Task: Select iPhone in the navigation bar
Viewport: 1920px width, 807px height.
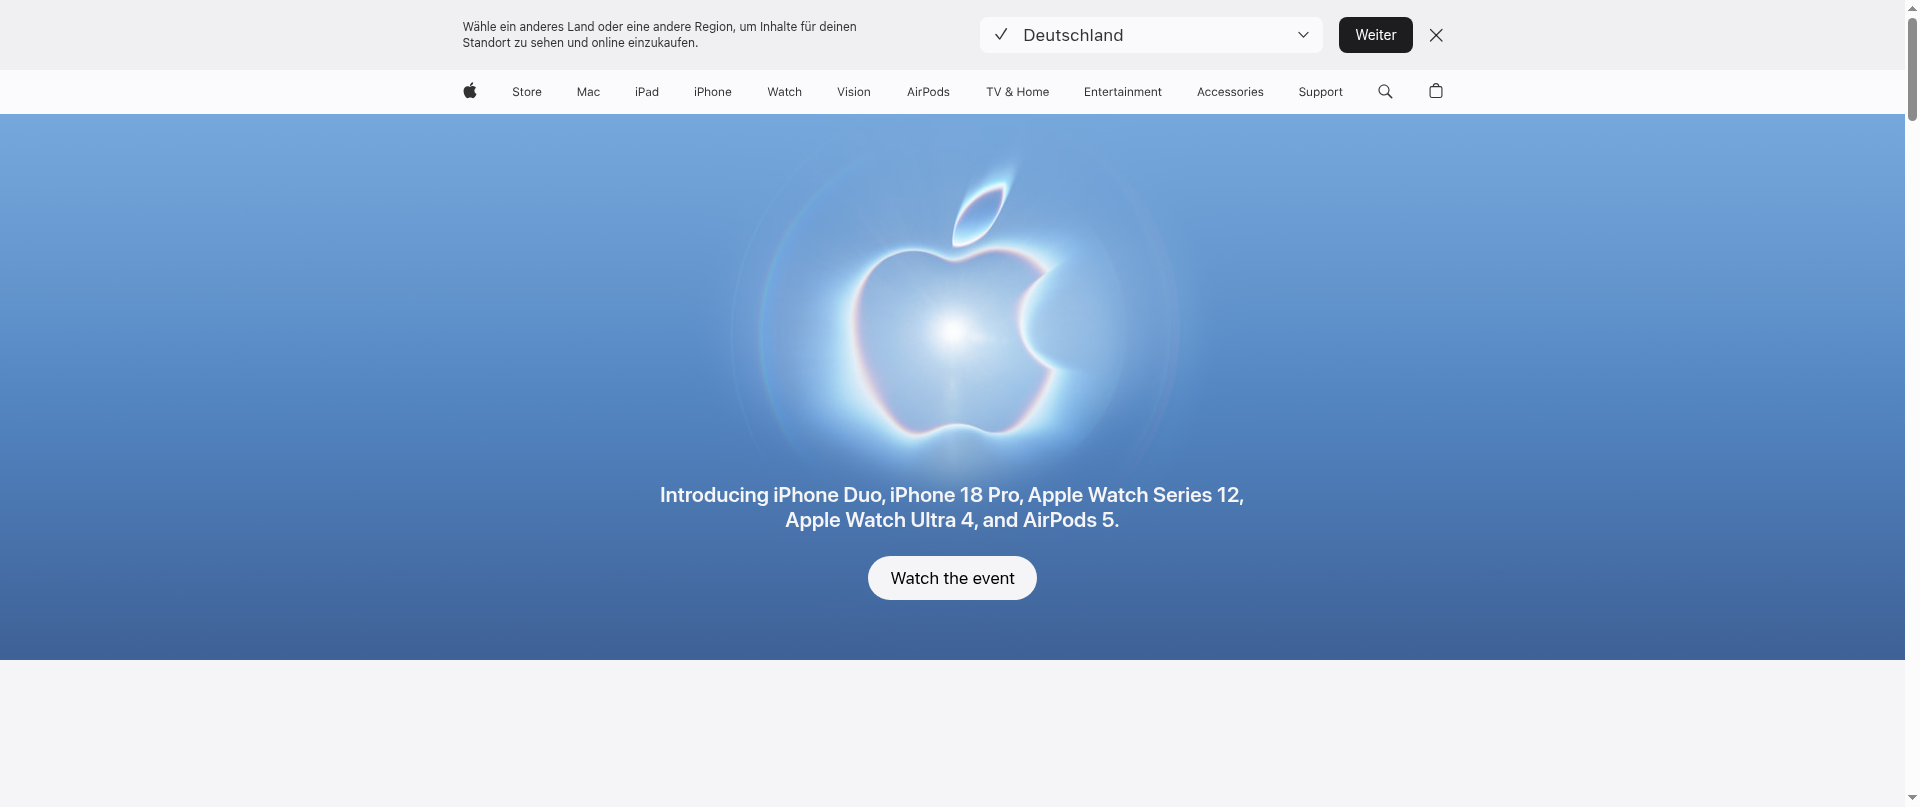Action: [713, 92]
